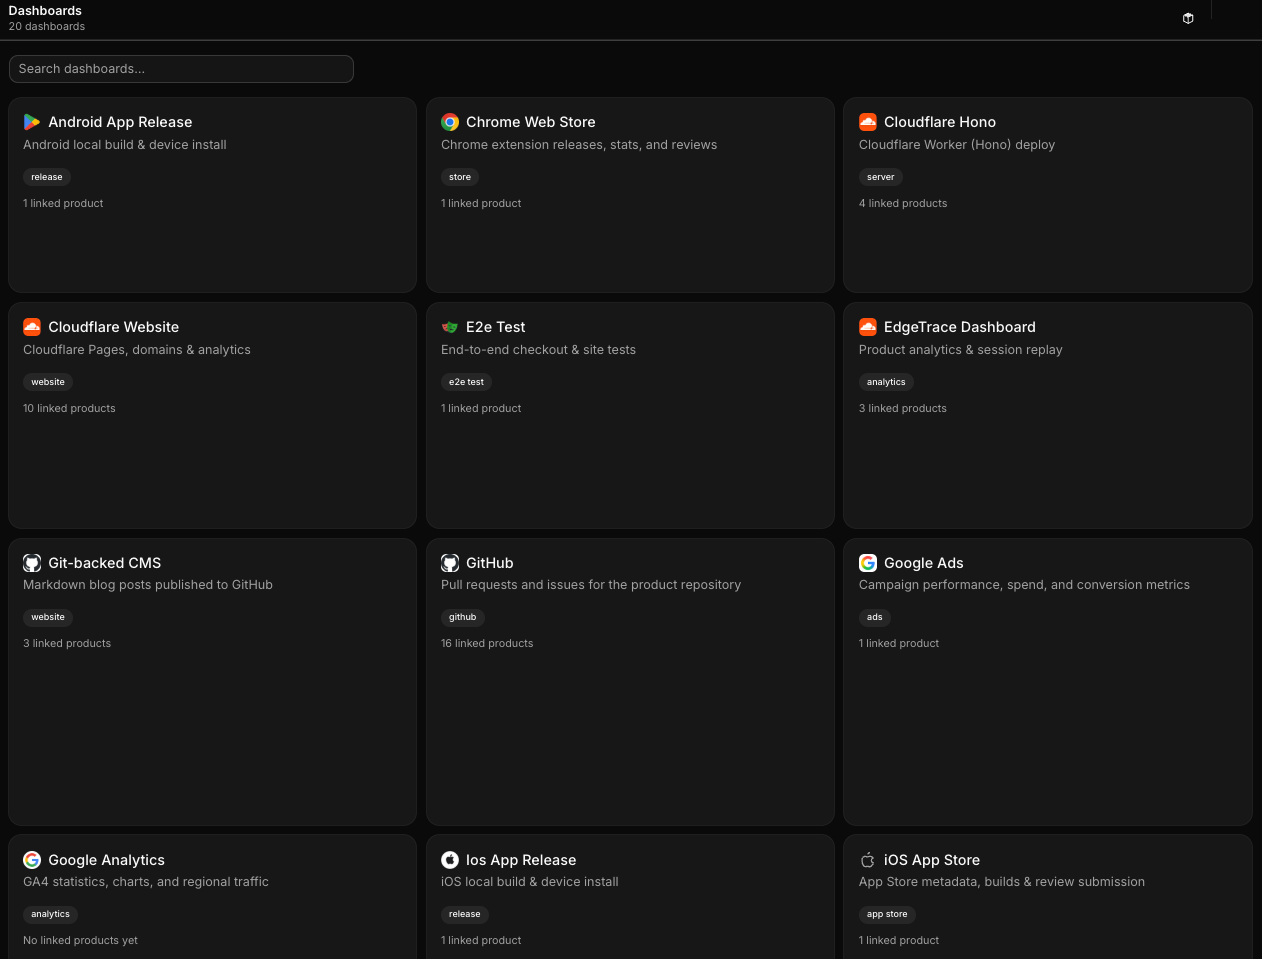Focus the Search dashboards input field
Screen dimensions: 1262x959
click(x=181, y=69)
